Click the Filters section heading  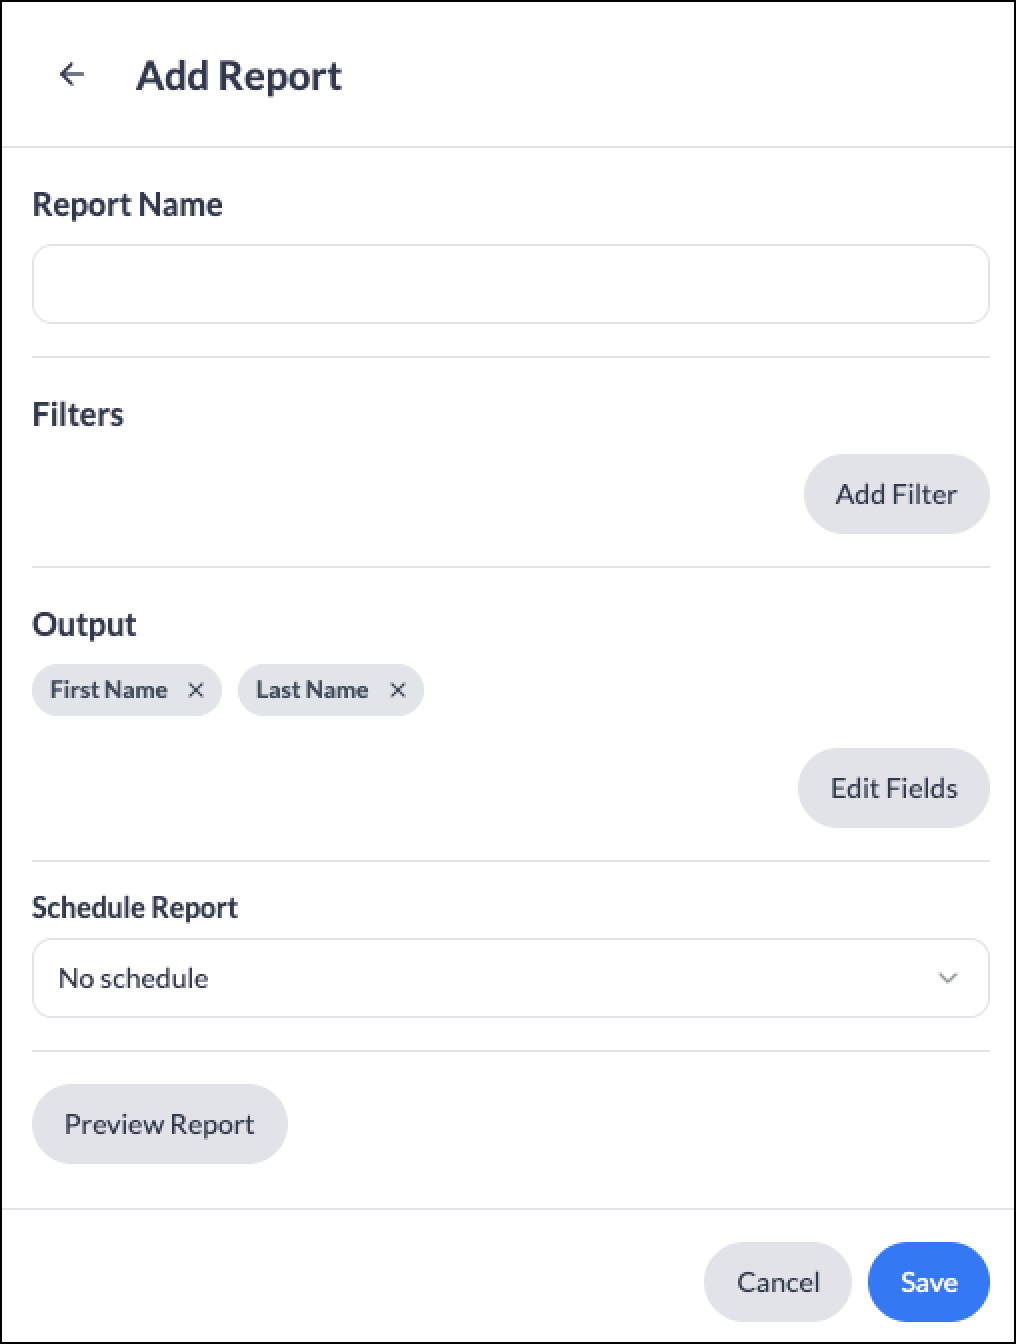point(78,414)
